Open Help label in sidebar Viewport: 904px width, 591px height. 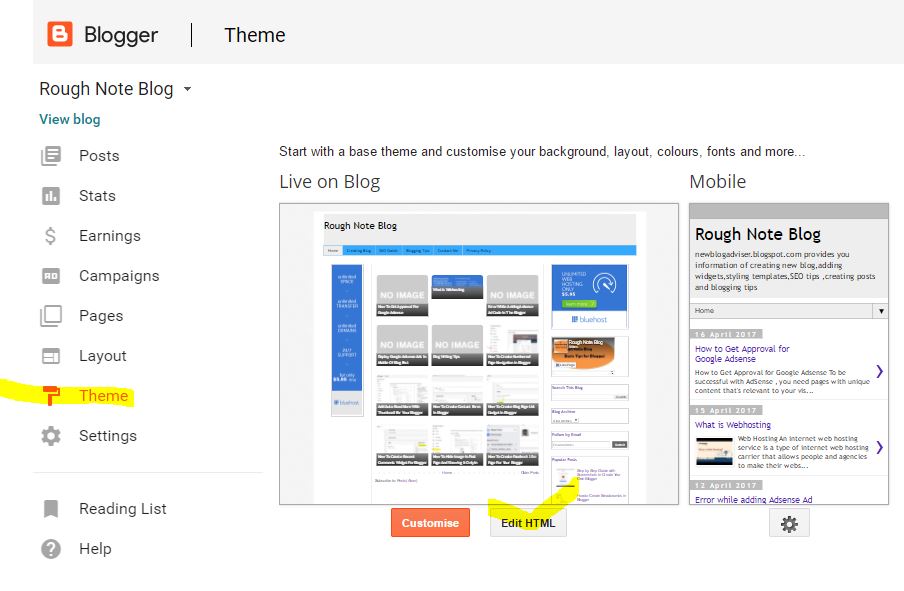pyautogui.click(x=95, y=548)
